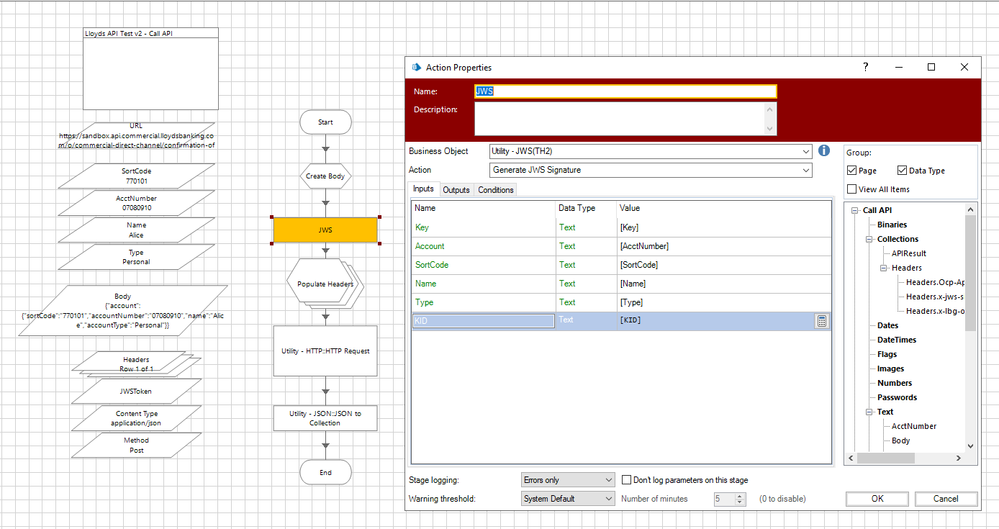The height and width of the screenshot is (529, 999).
Task: Switch to the Conditions tab
Action: [x=495, y=190]
